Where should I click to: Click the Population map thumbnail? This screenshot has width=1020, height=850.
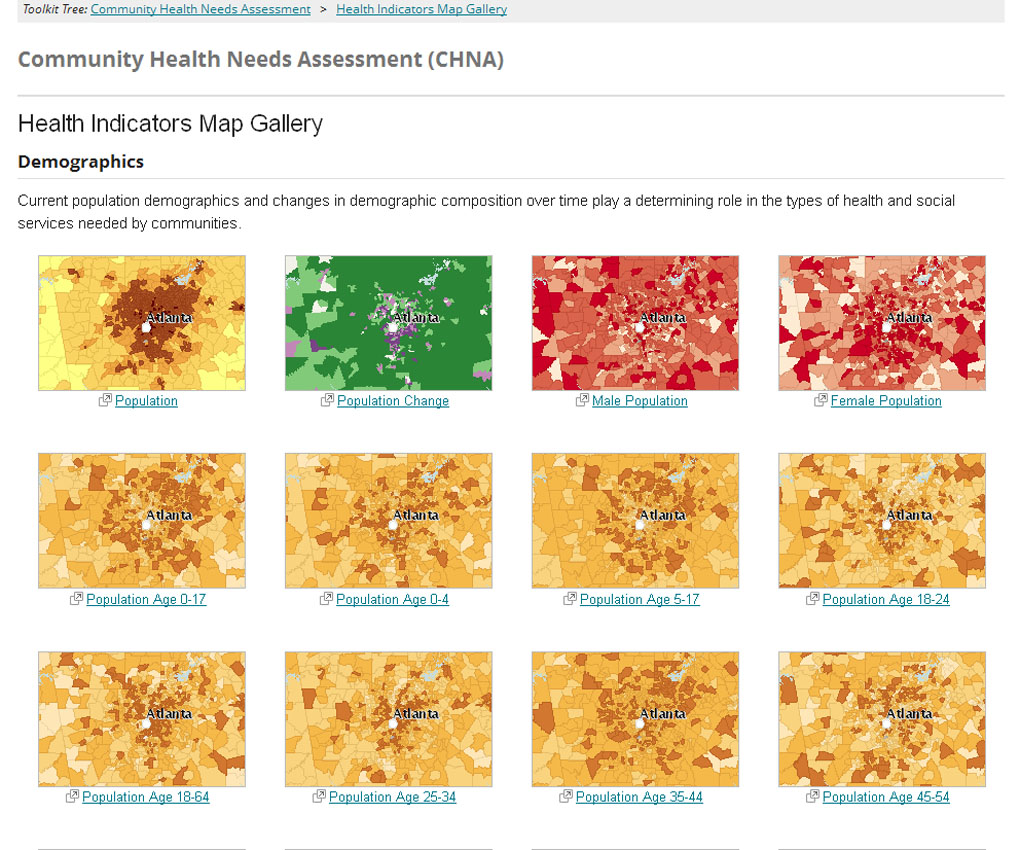(x=141, y=322)
